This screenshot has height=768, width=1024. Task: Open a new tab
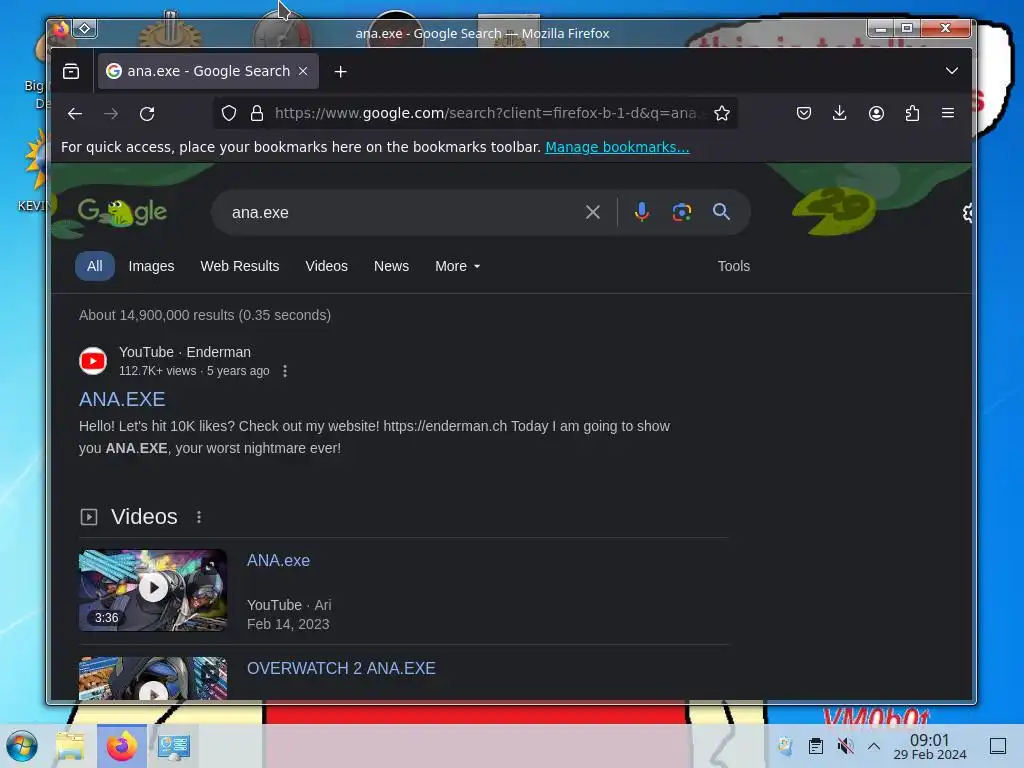tap(340, 71)
